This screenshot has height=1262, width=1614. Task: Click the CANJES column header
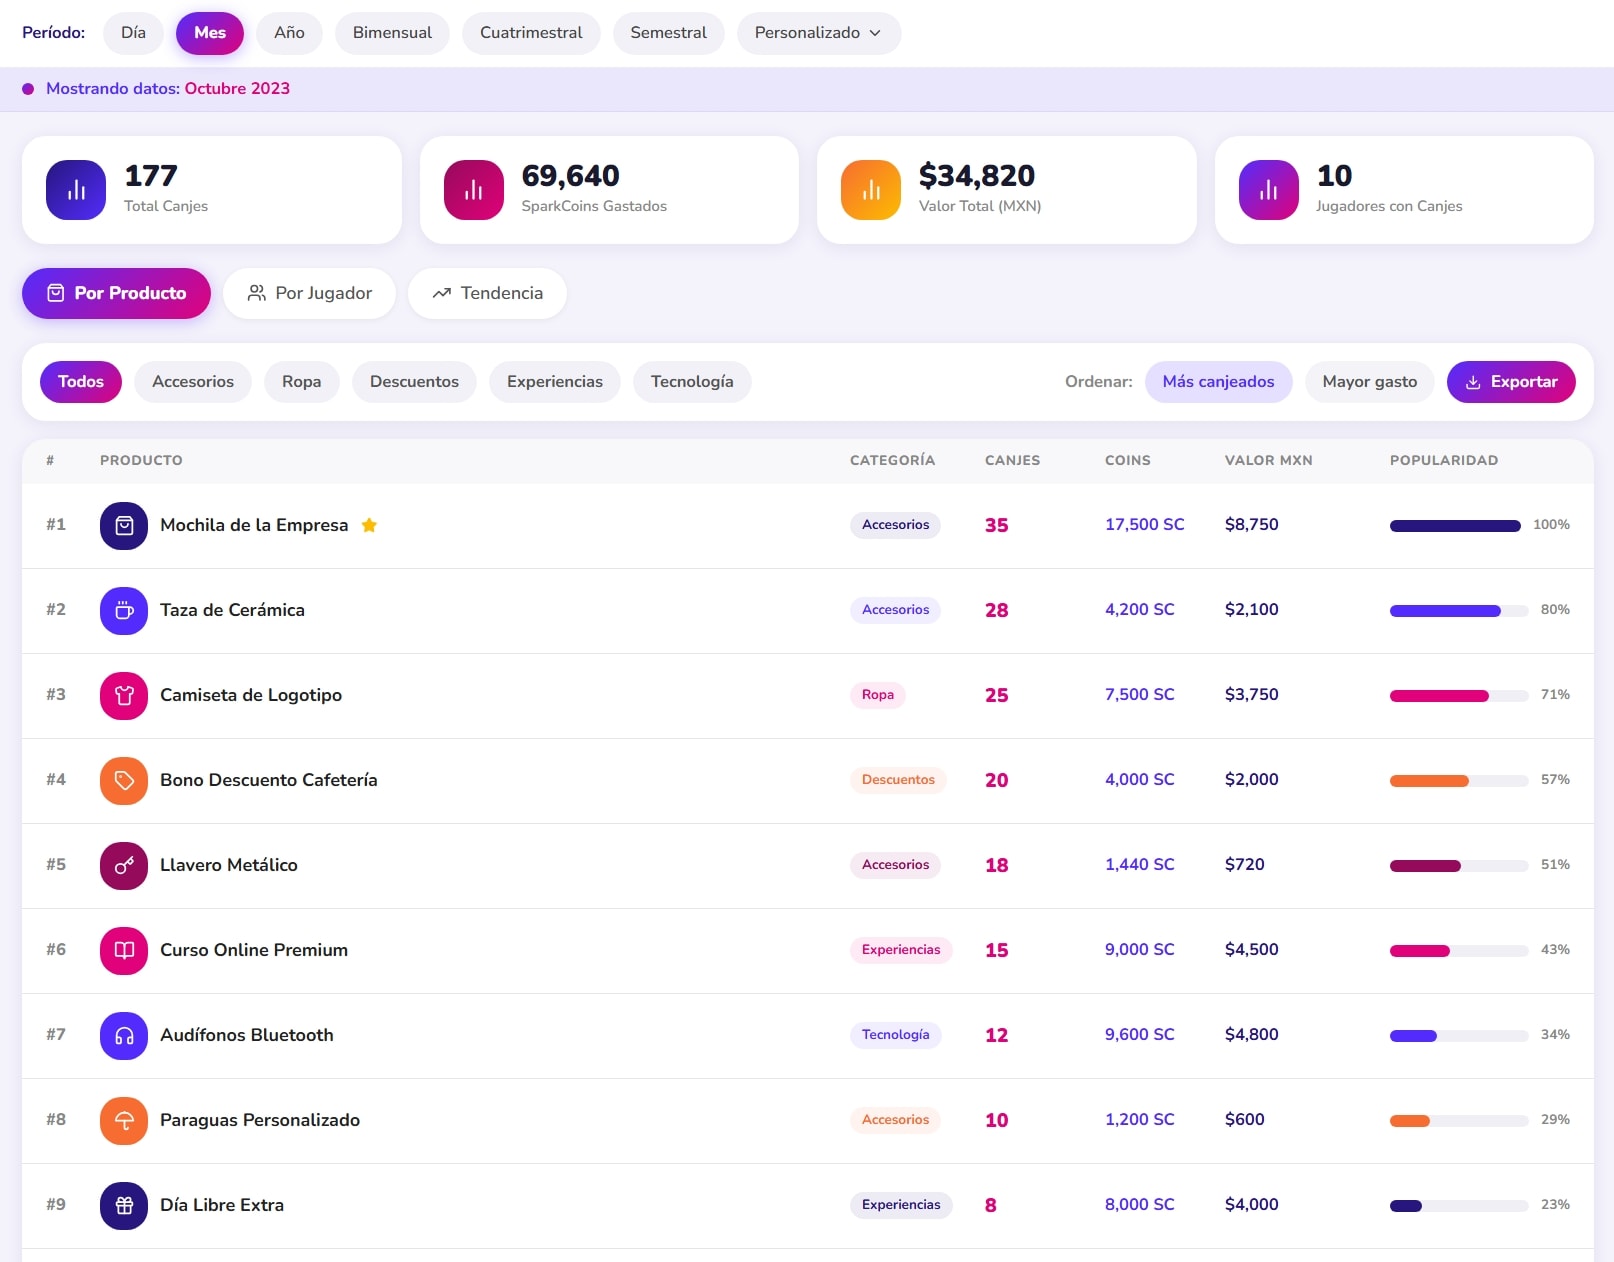pyautogui.click(x=1012, y=461)
